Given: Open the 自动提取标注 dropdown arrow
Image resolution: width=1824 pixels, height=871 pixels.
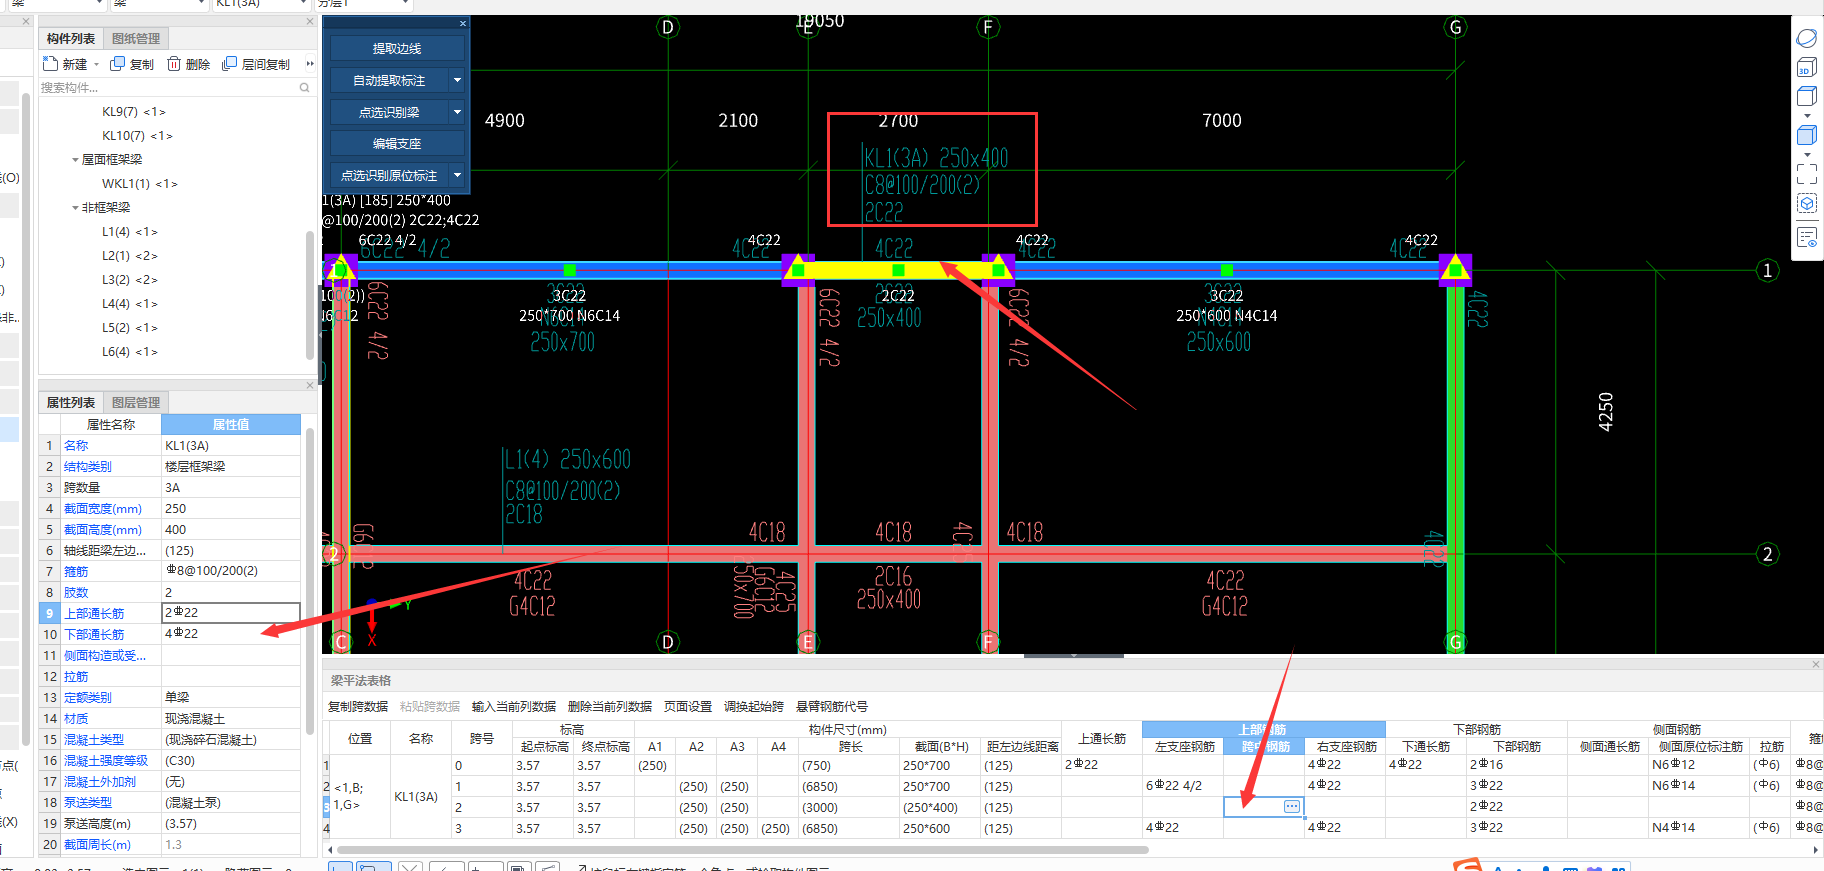Looking at the screenshot, I should [457, 80].
